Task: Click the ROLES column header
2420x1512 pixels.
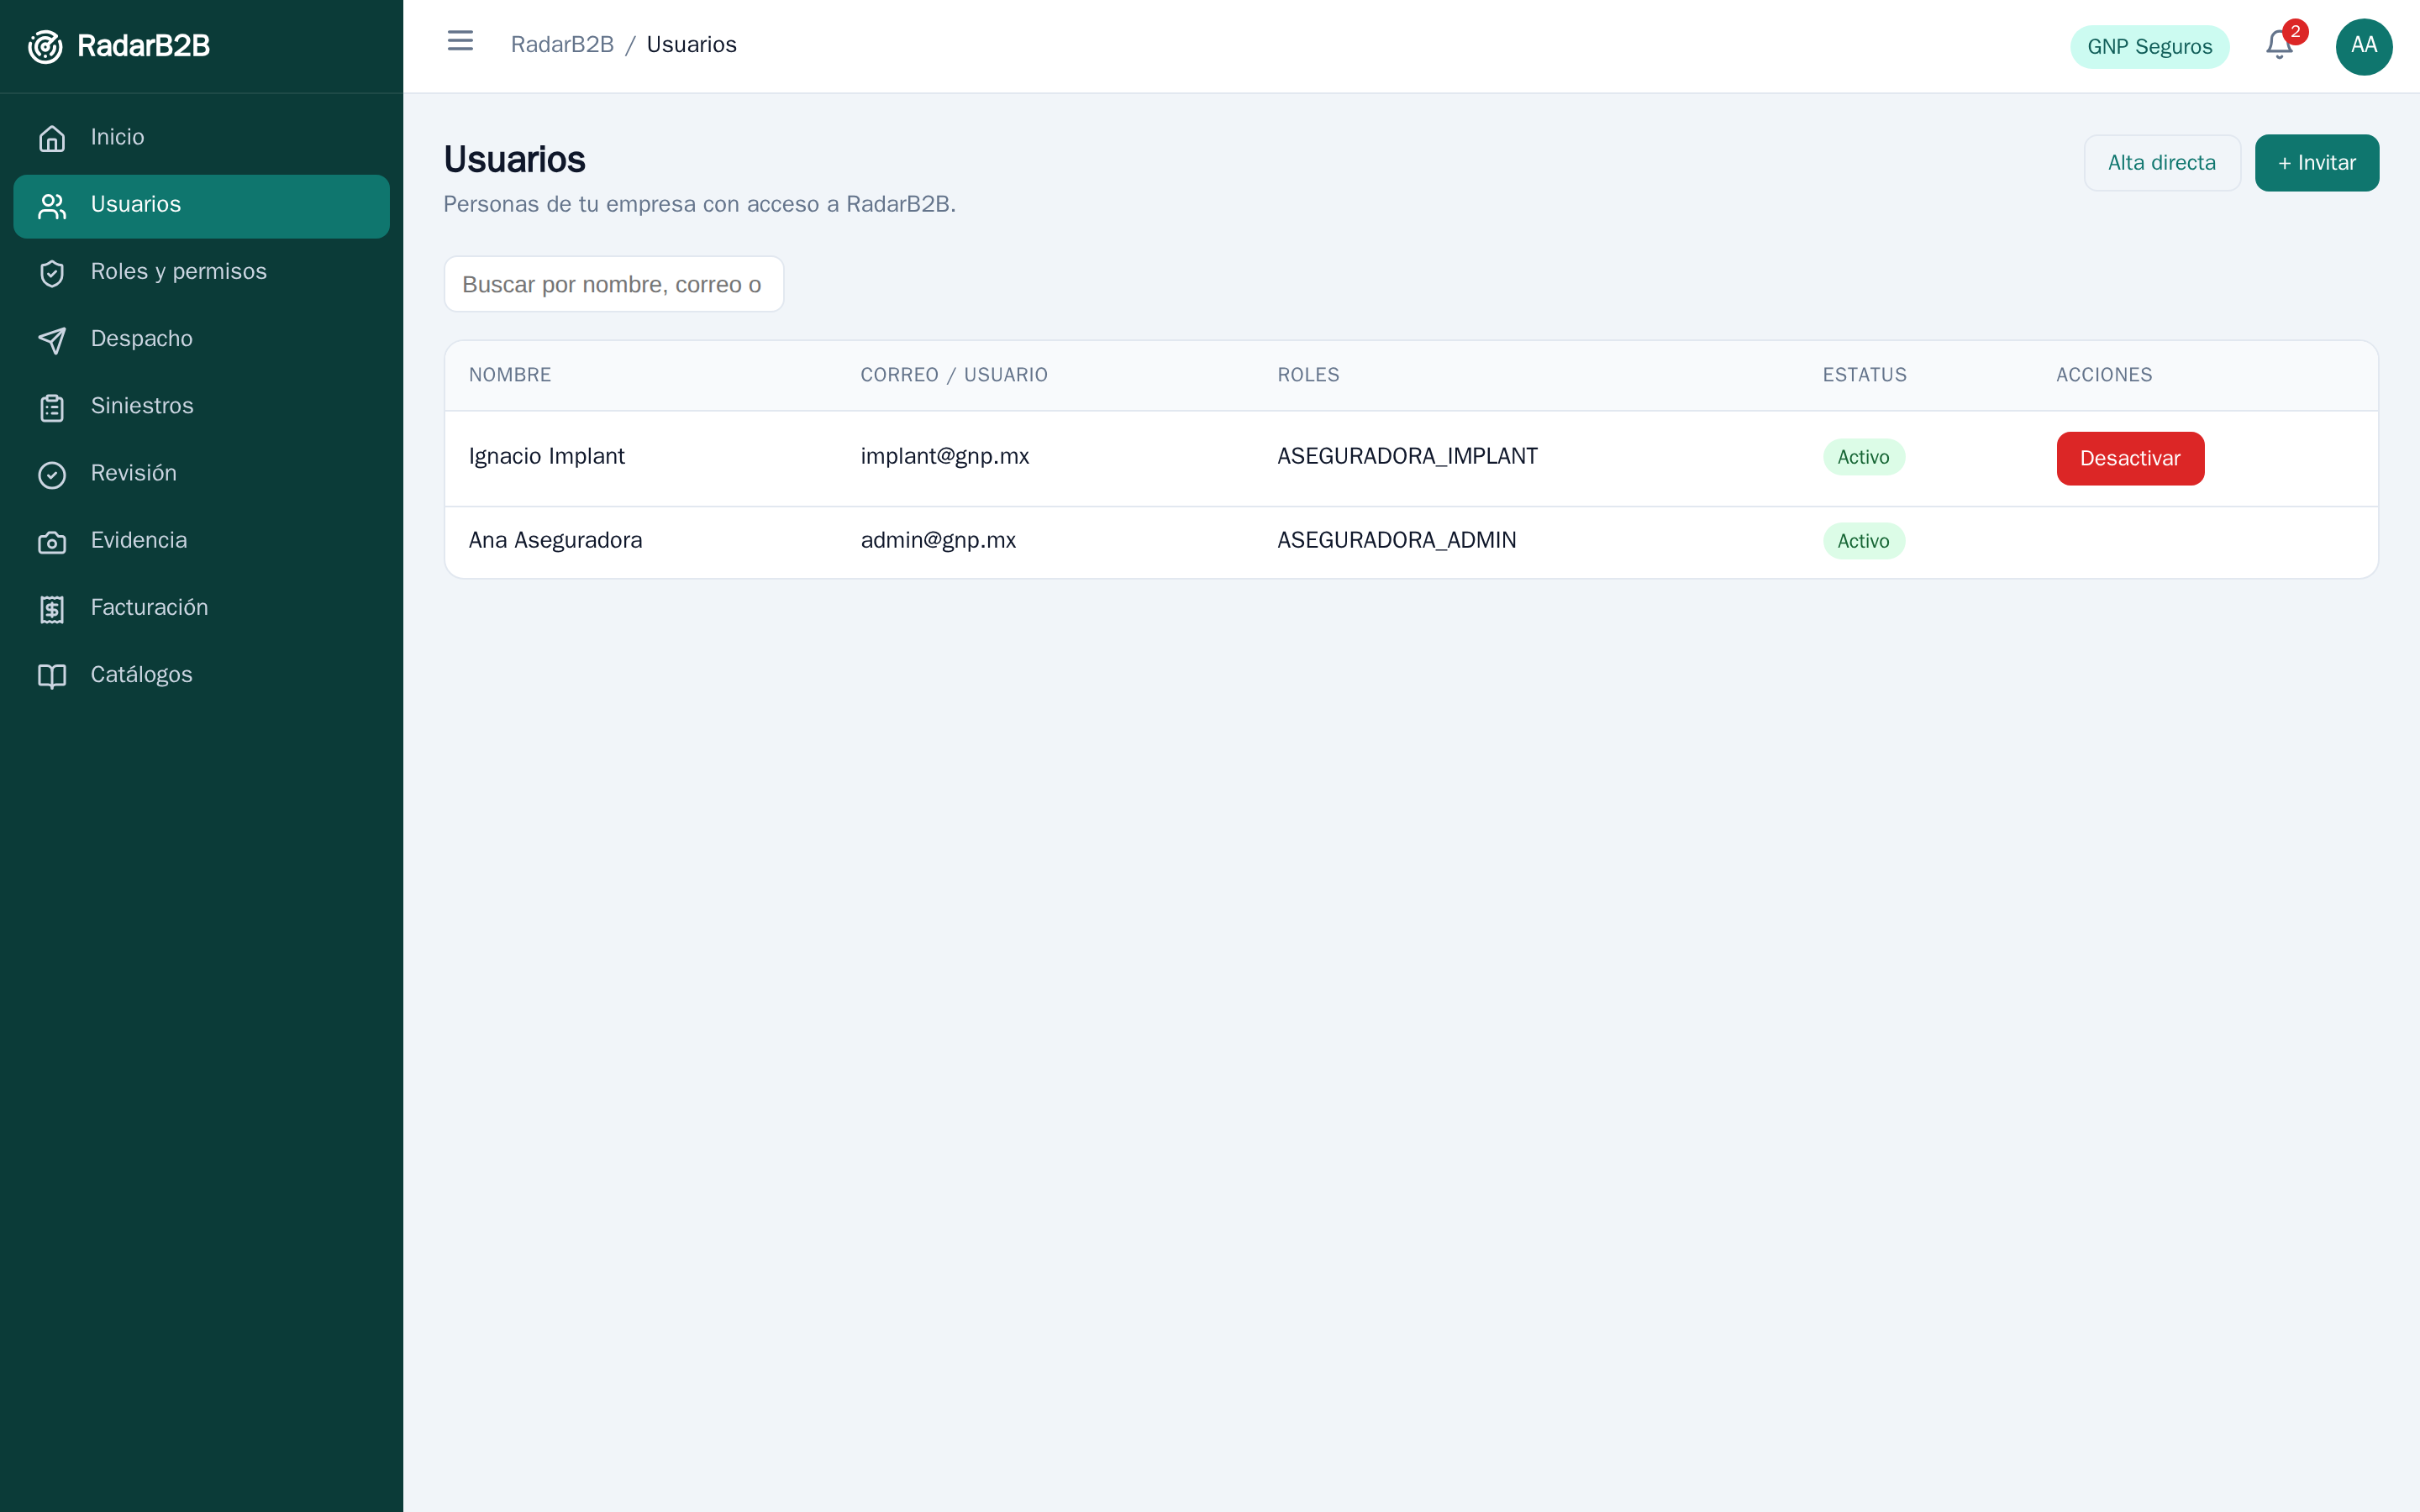Action: point(1308,375)
